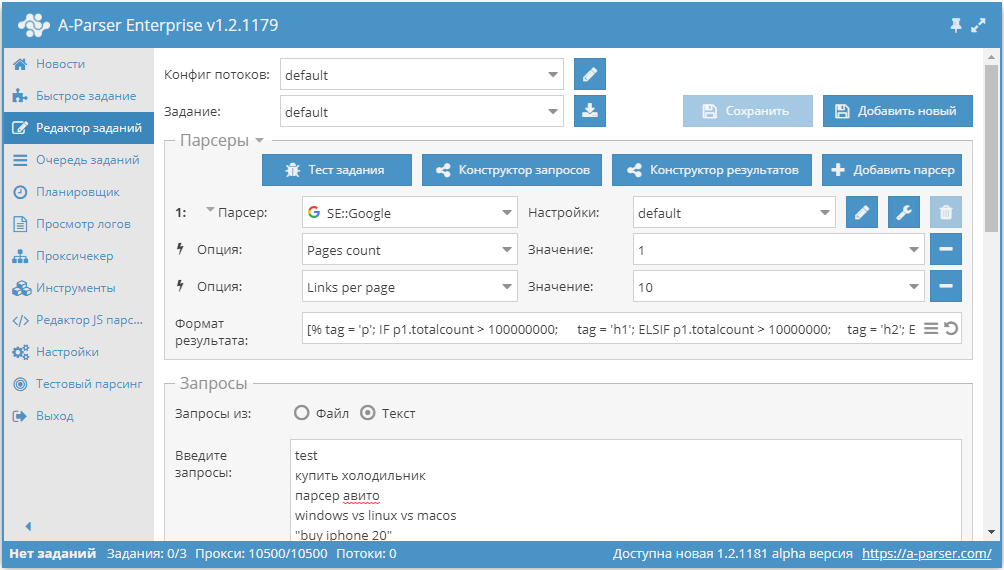Open result format lines menu icon

click(x=931, y=329)
